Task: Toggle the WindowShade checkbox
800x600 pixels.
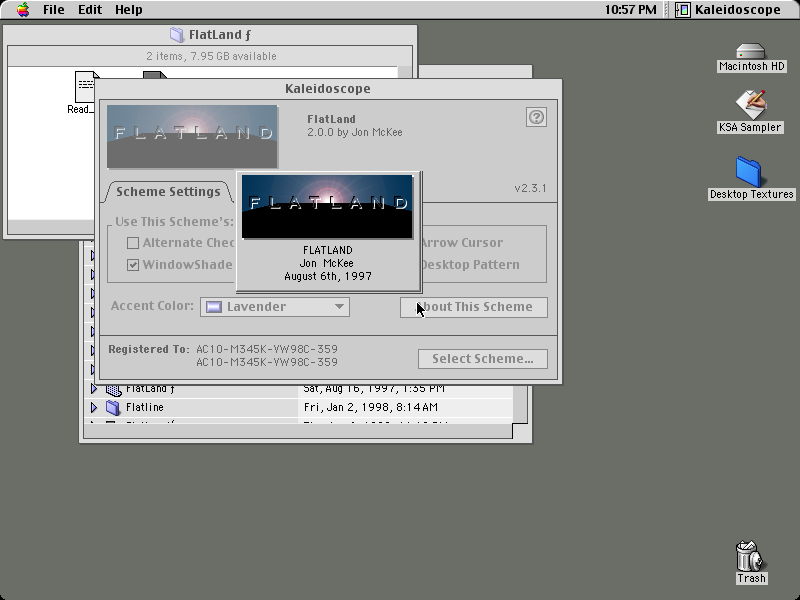Action: [133, 265]
